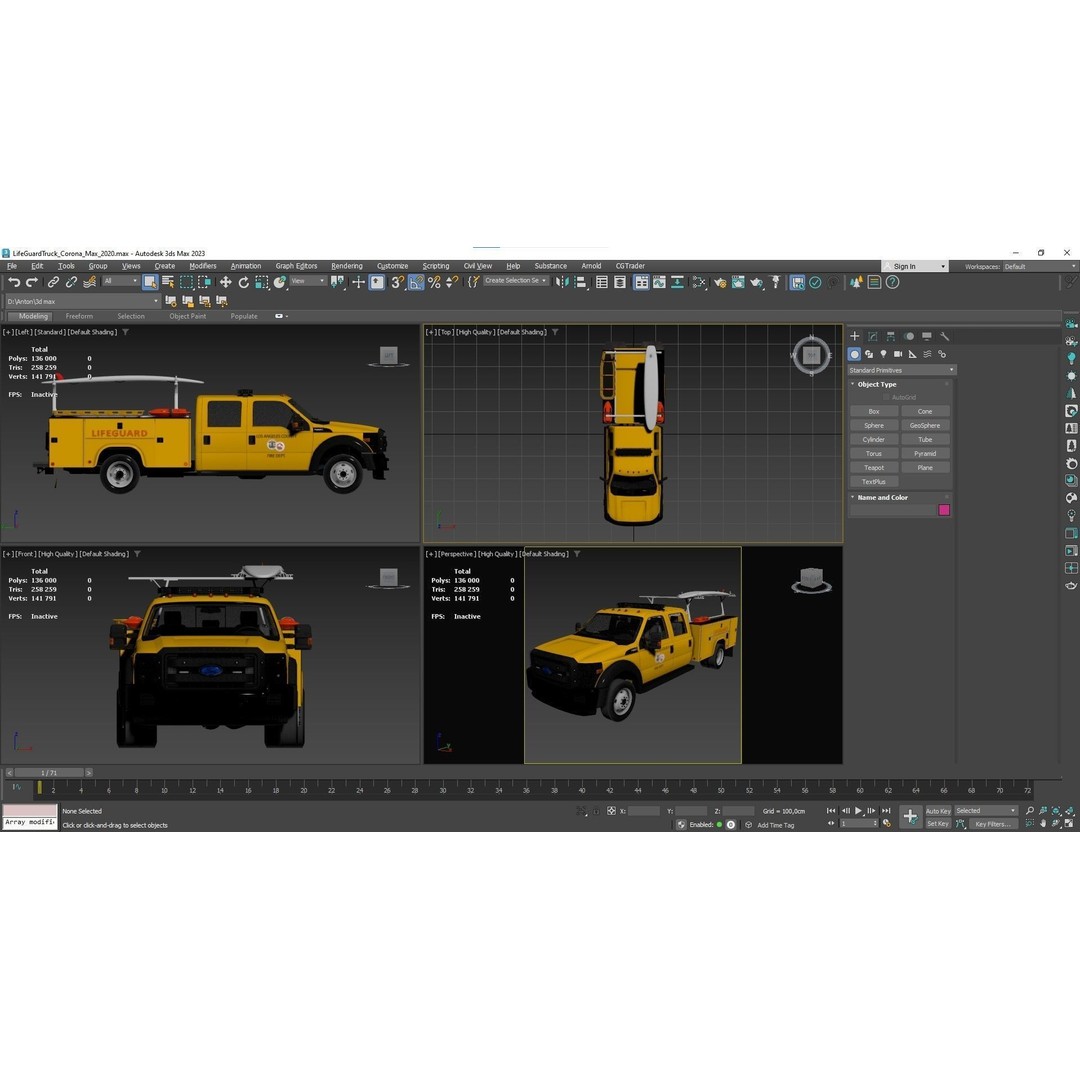Switch to the Modify panel icon
1080x1080 pixels.
[x=871, y=337]
